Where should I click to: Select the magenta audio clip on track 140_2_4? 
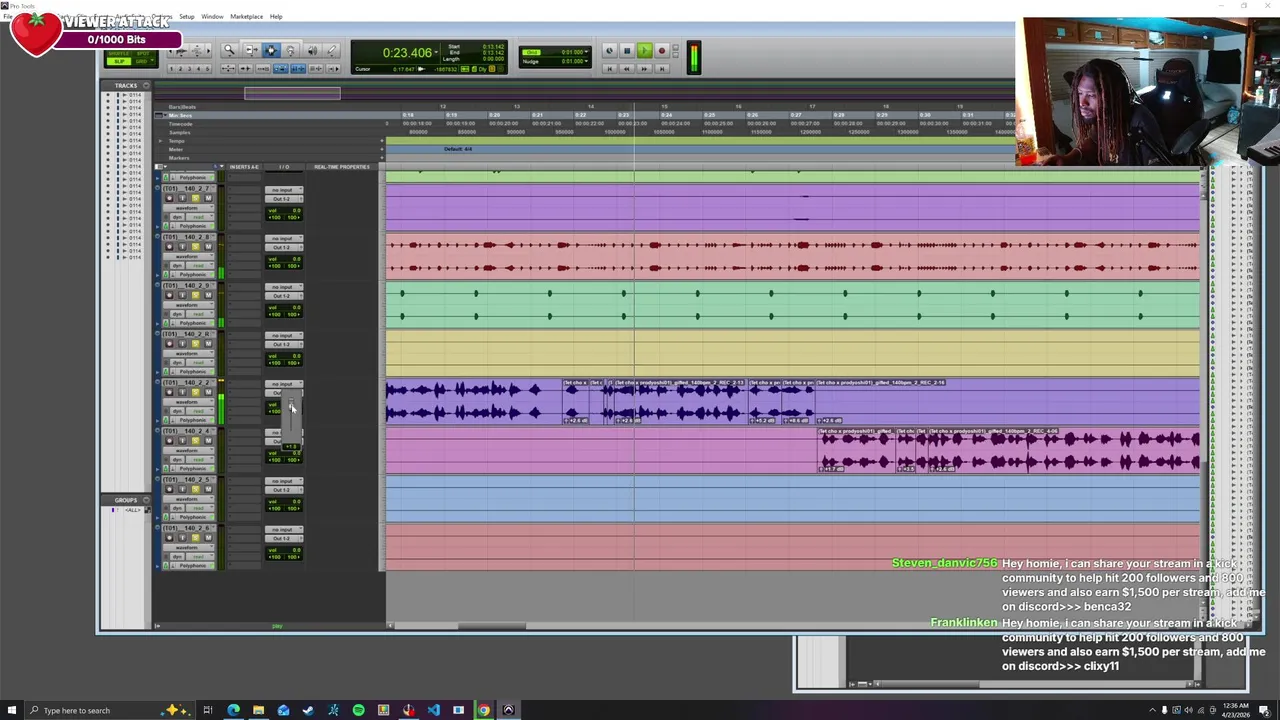click(1010, 450)
